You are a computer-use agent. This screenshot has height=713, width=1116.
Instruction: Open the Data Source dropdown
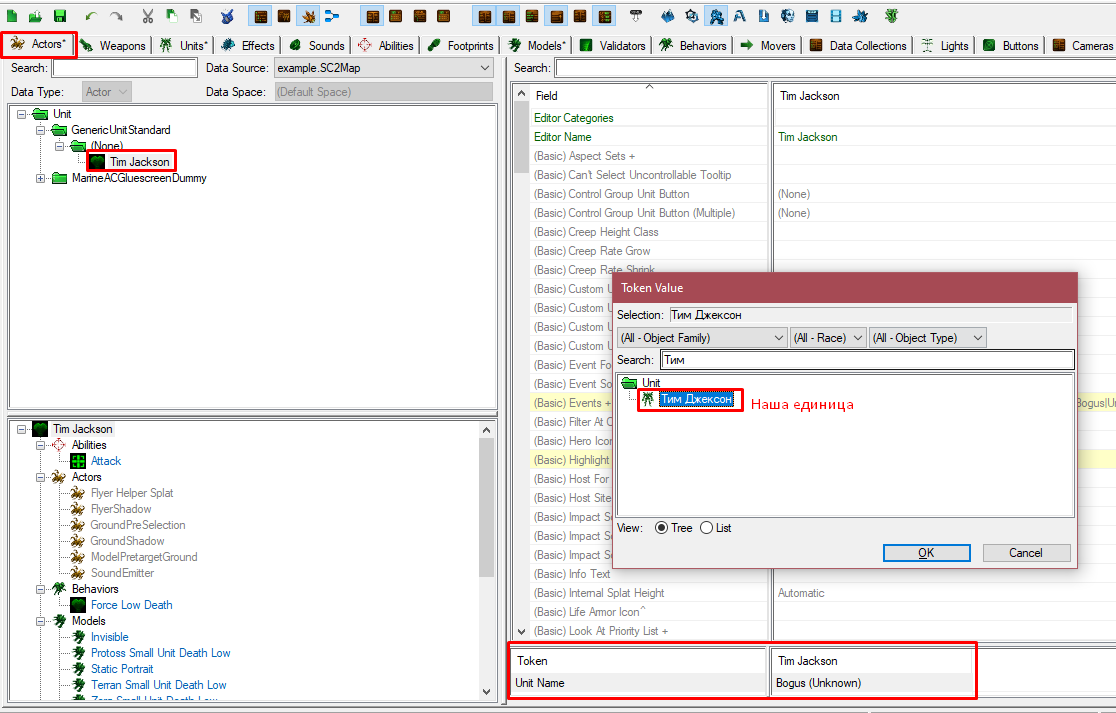point(384,68)
